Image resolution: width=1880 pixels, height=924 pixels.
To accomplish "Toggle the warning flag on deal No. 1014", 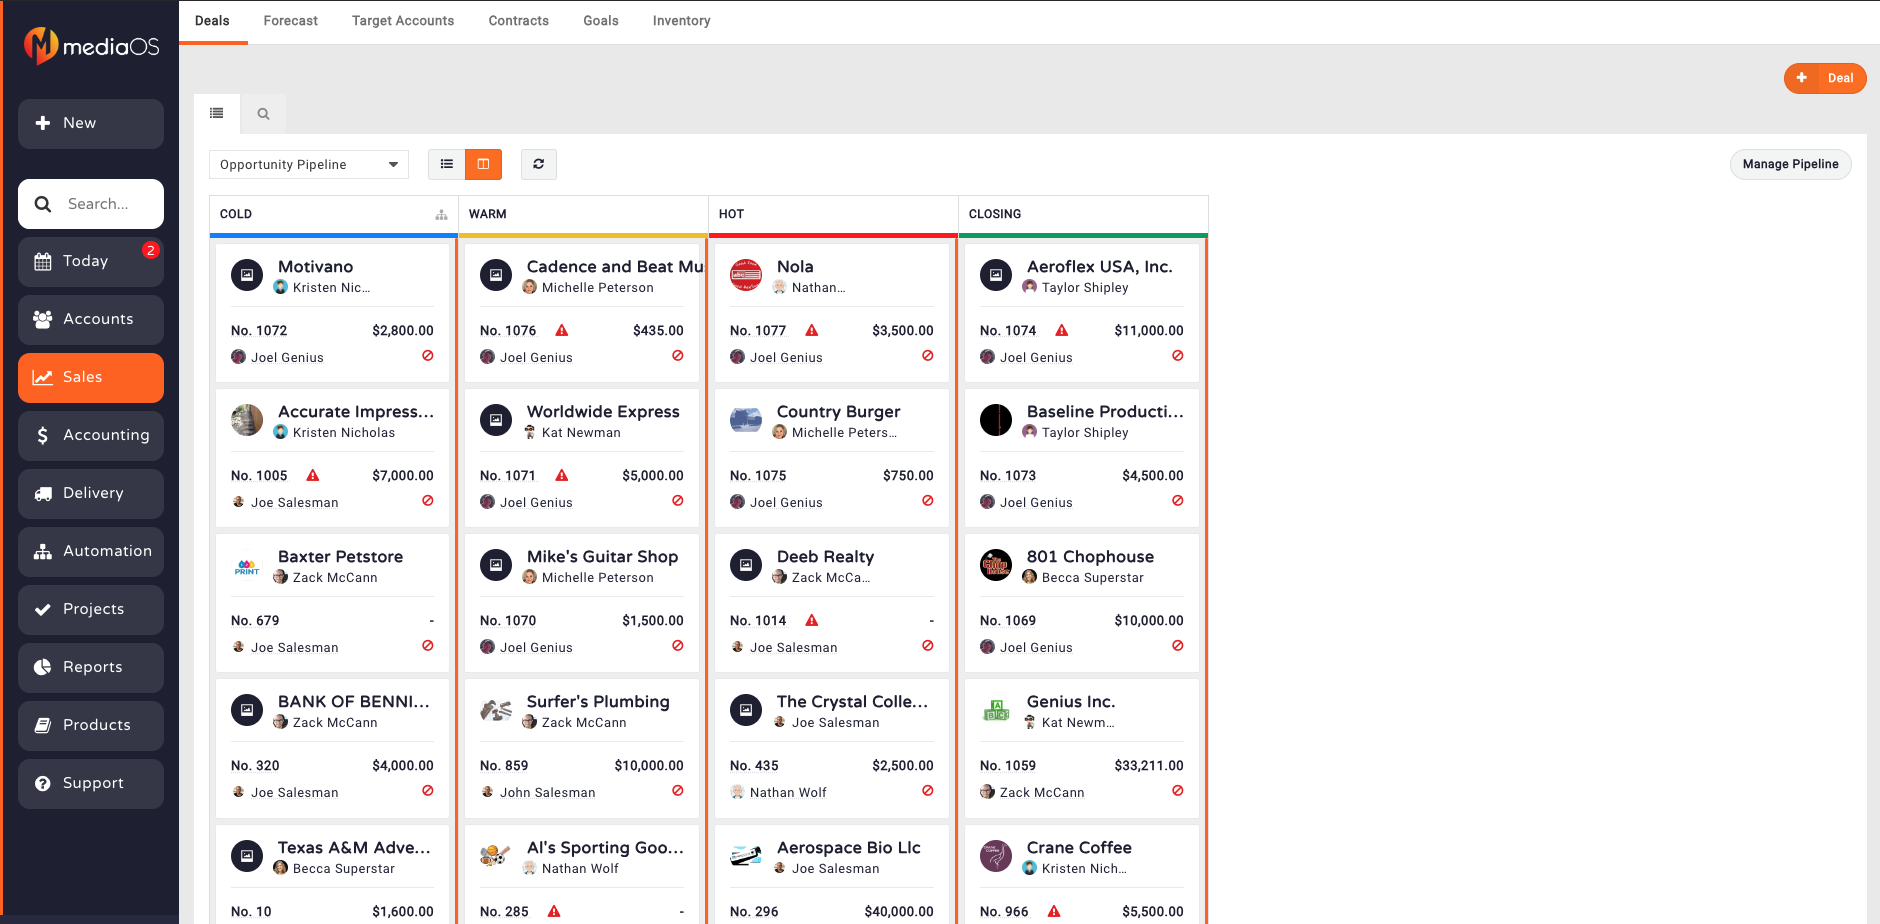I will click(811, 620).
